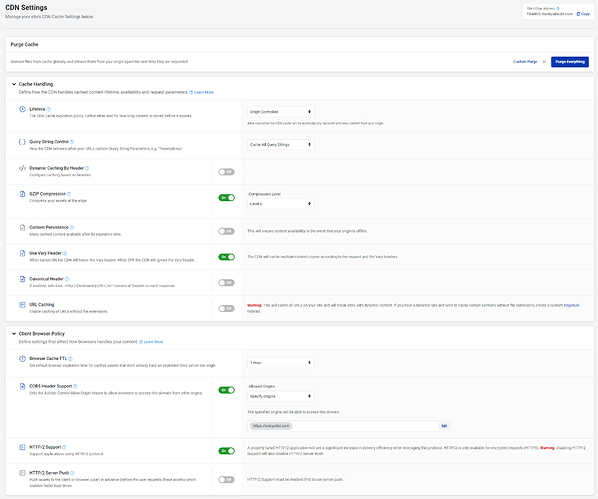This screenshot has width=598, height=499.
Task: Open help icon beside Use Vary Header
Action: click(65, 253)
